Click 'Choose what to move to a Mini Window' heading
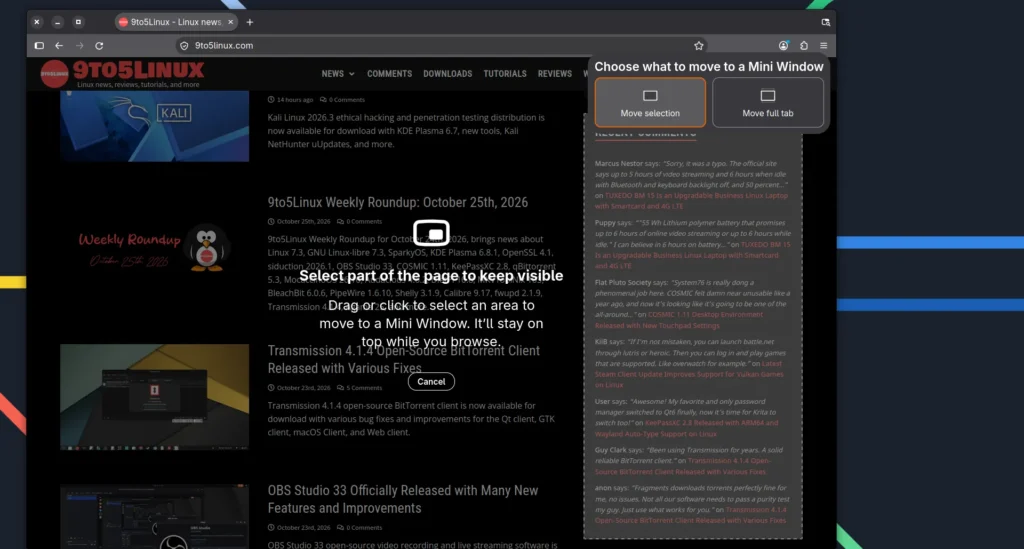Screen dimensions: 1024x549 (x=709, y=67)
